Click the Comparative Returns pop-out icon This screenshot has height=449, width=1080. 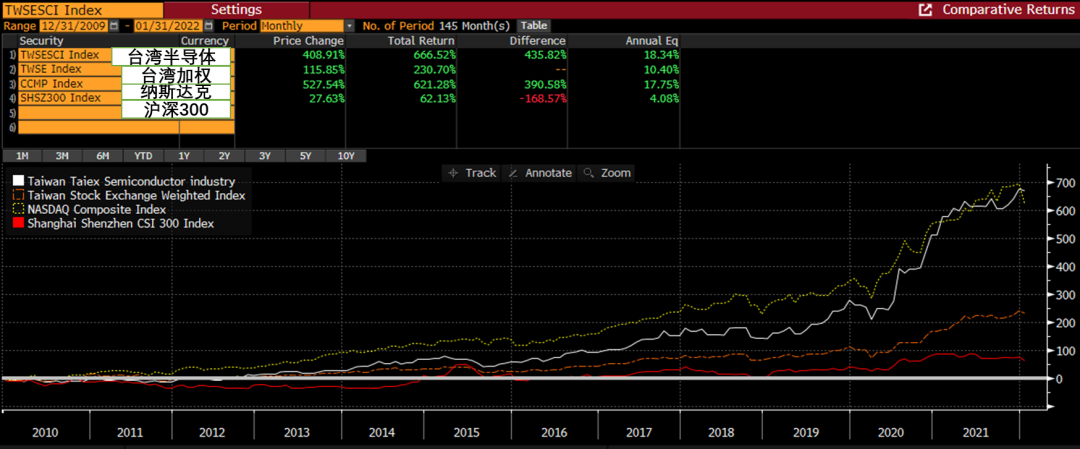point(926,10)
